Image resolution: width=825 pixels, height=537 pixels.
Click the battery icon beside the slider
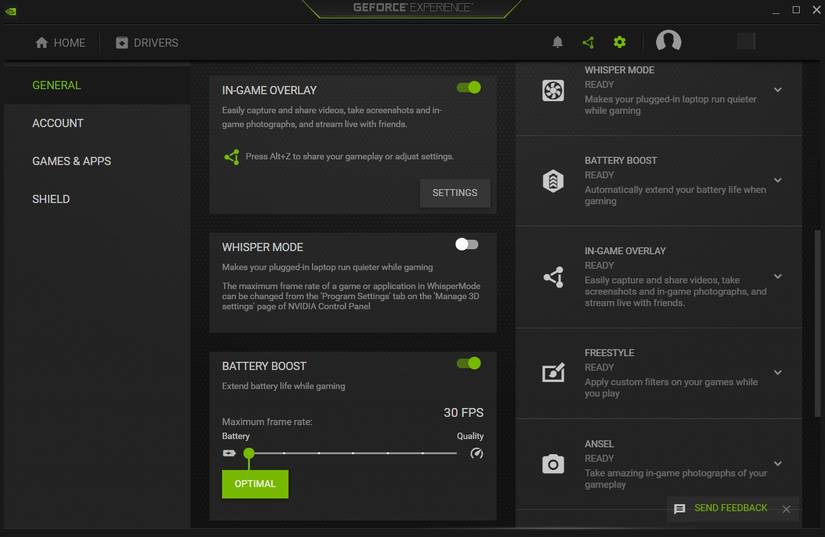(229, 453)
